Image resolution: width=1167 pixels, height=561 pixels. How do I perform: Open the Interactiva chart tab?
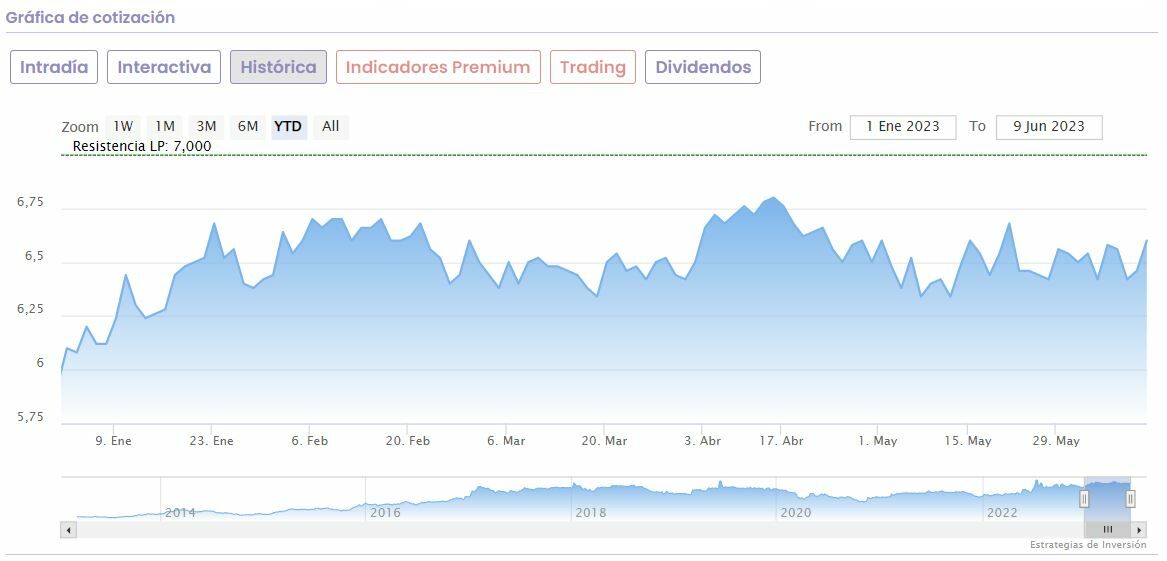164,67
